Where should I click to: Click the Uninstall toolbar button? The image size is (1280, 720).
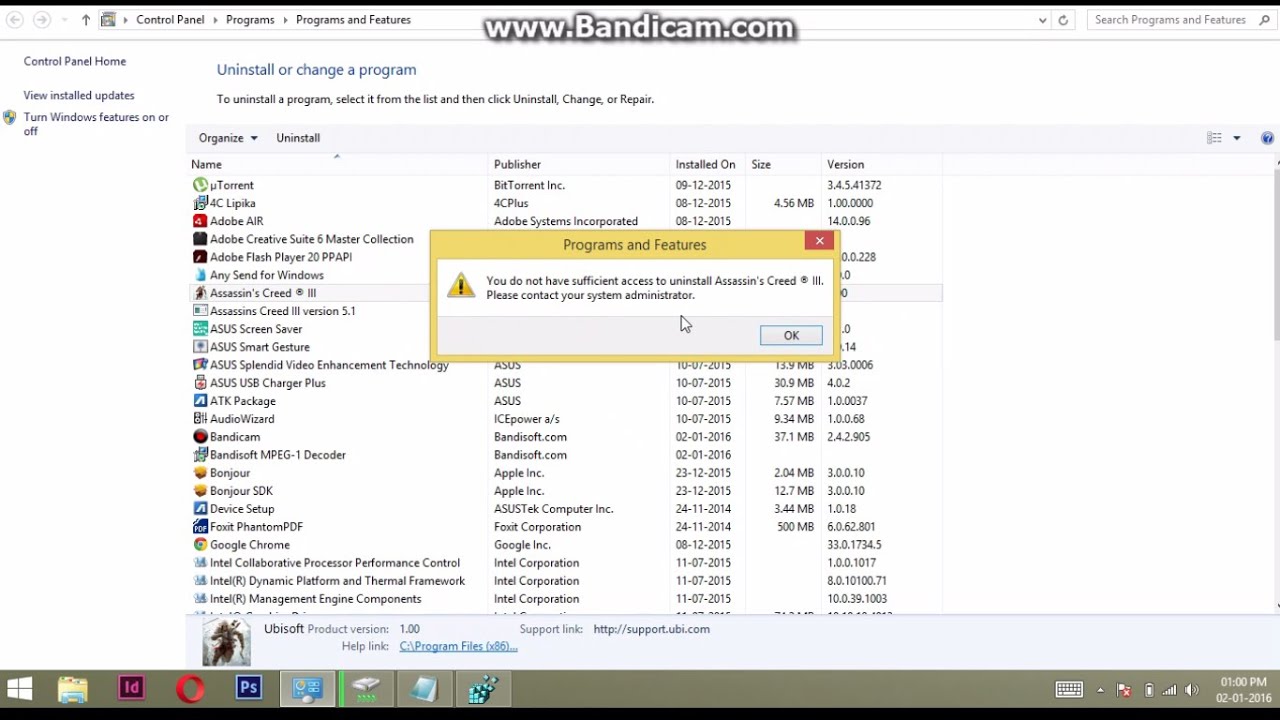pyautogui.click(x=298, y=138)
